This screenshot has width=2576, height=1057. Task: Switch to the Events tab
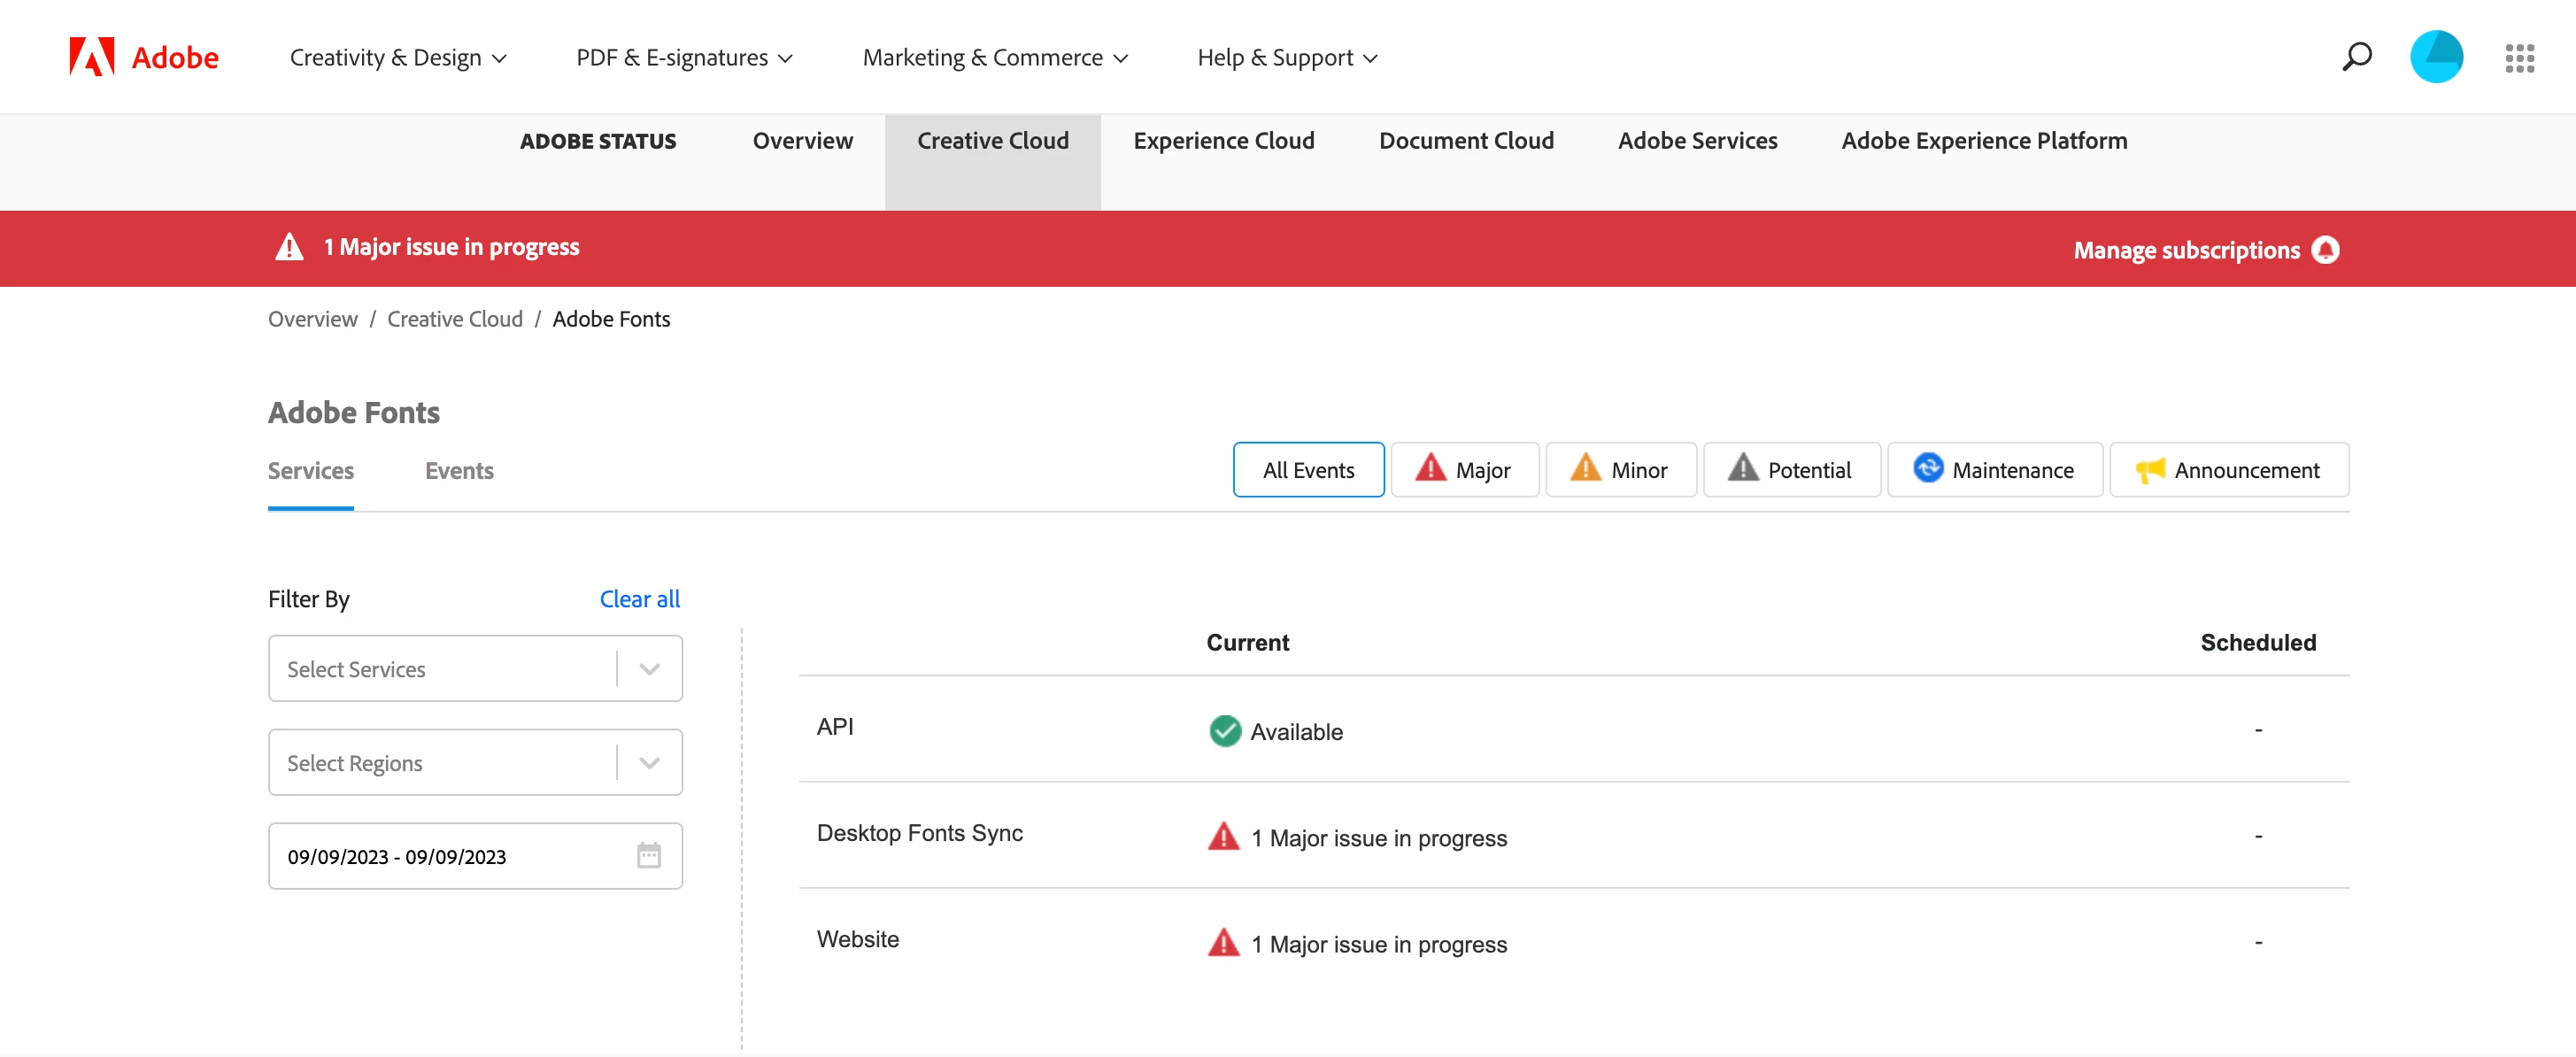tap(459, 471)
